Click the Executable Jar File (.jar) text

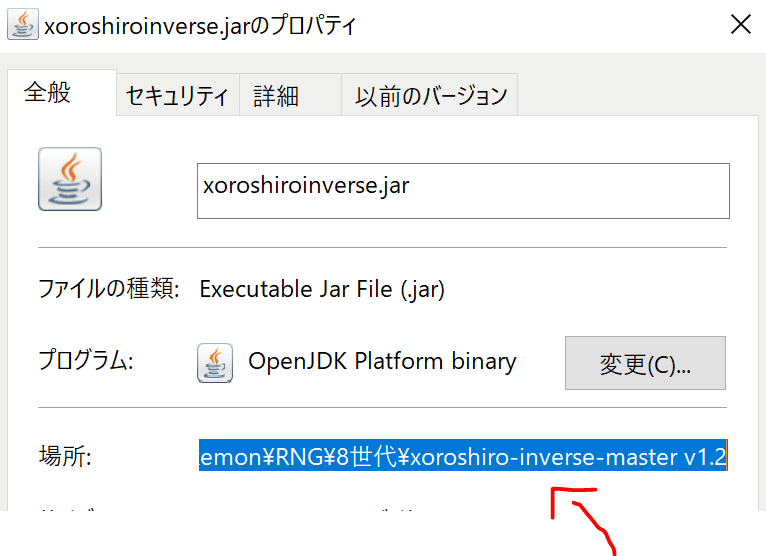point(322,289)
